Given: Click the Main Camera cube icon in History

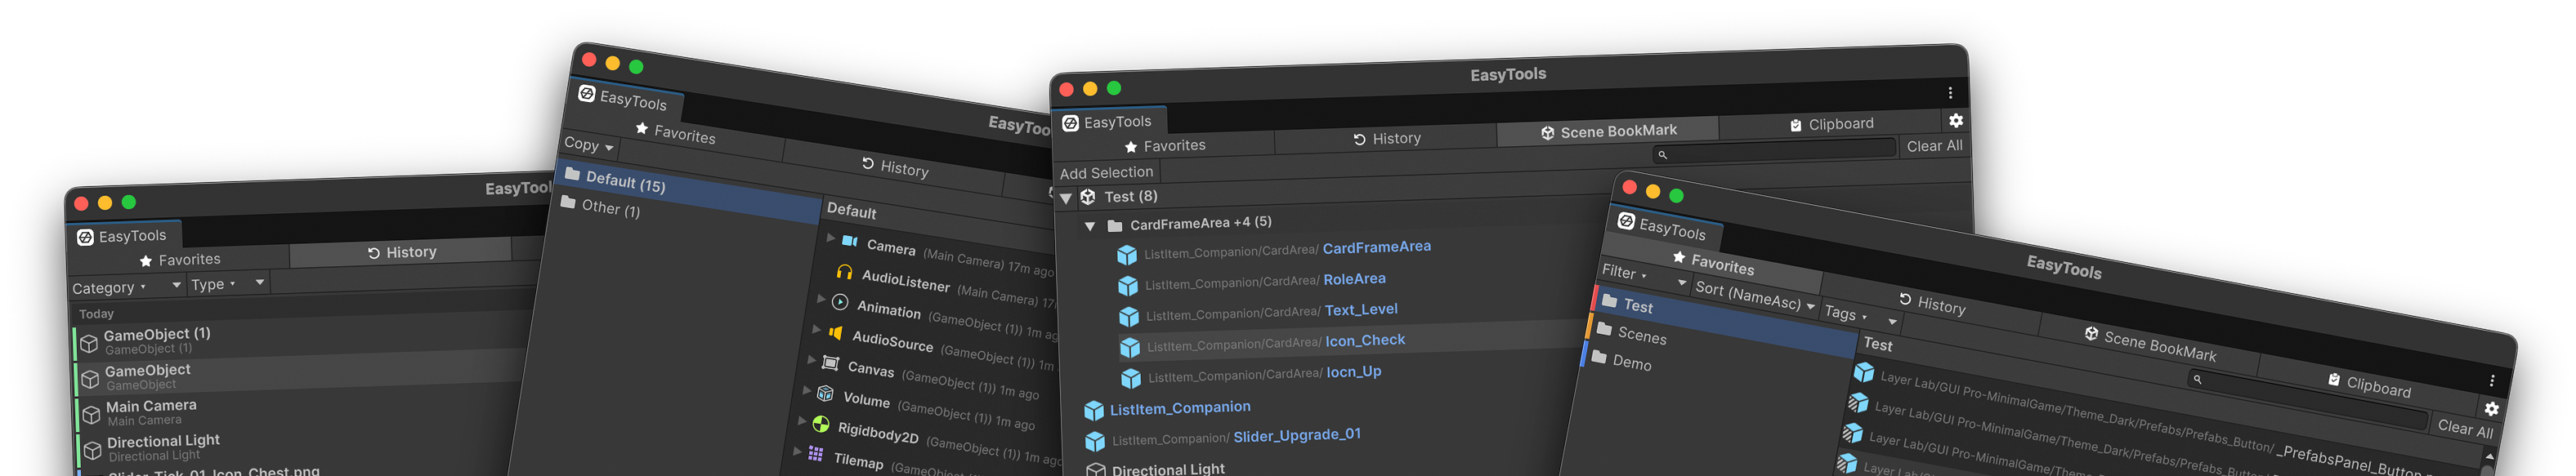Looking at the screenshot, I should click(x=91, y=414).
